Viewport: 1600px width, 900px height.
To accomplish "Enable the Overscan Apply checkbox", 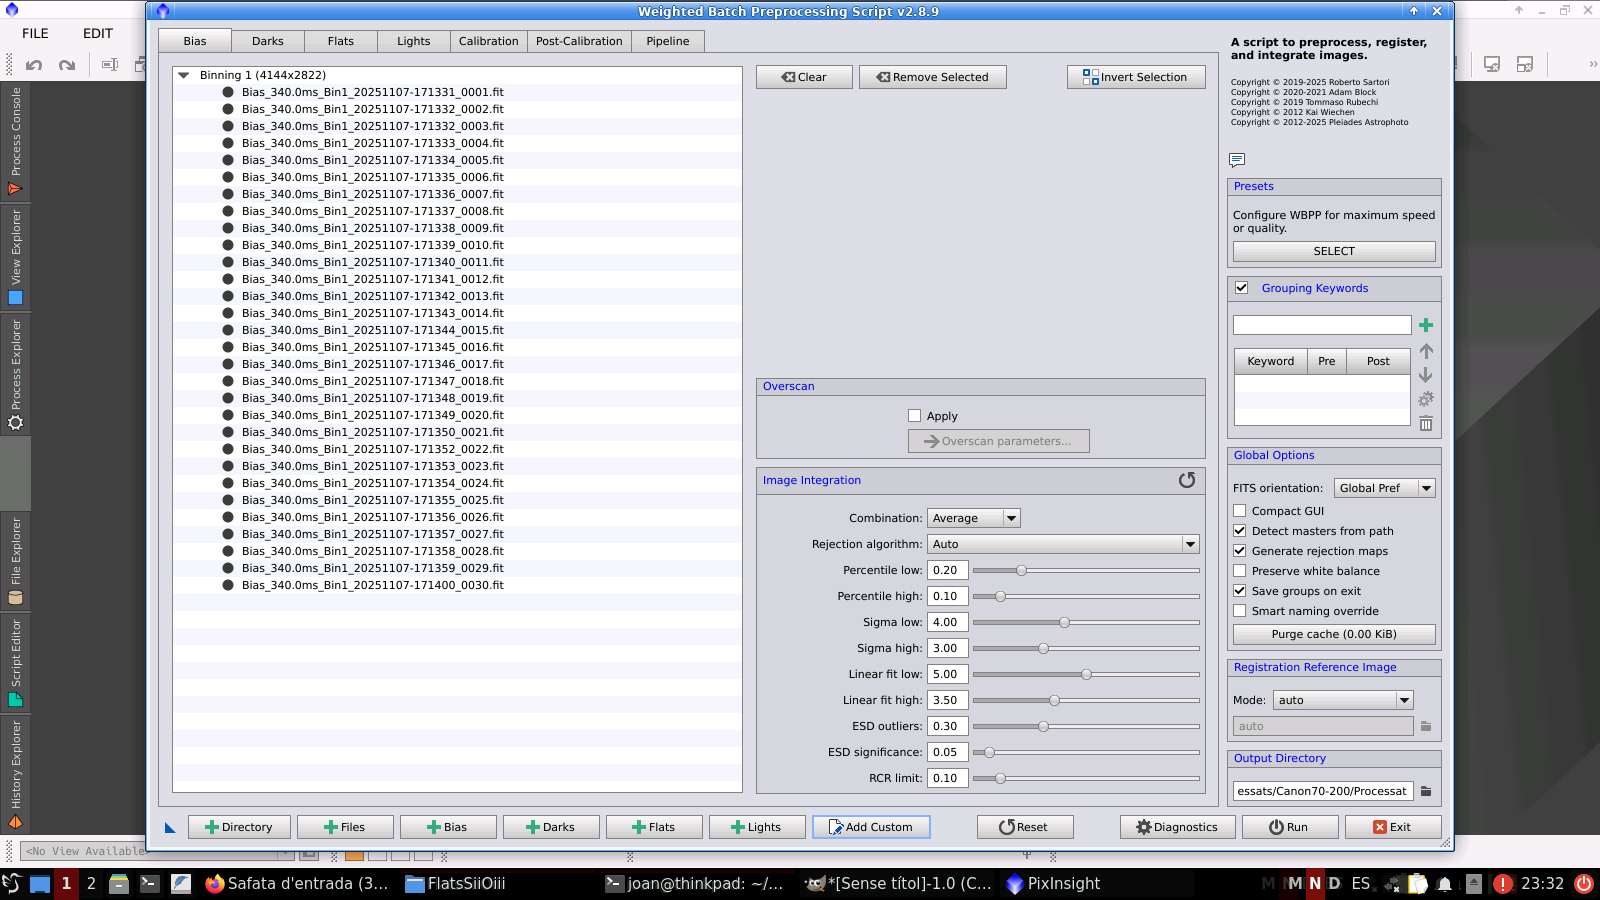I will (914, 416).
